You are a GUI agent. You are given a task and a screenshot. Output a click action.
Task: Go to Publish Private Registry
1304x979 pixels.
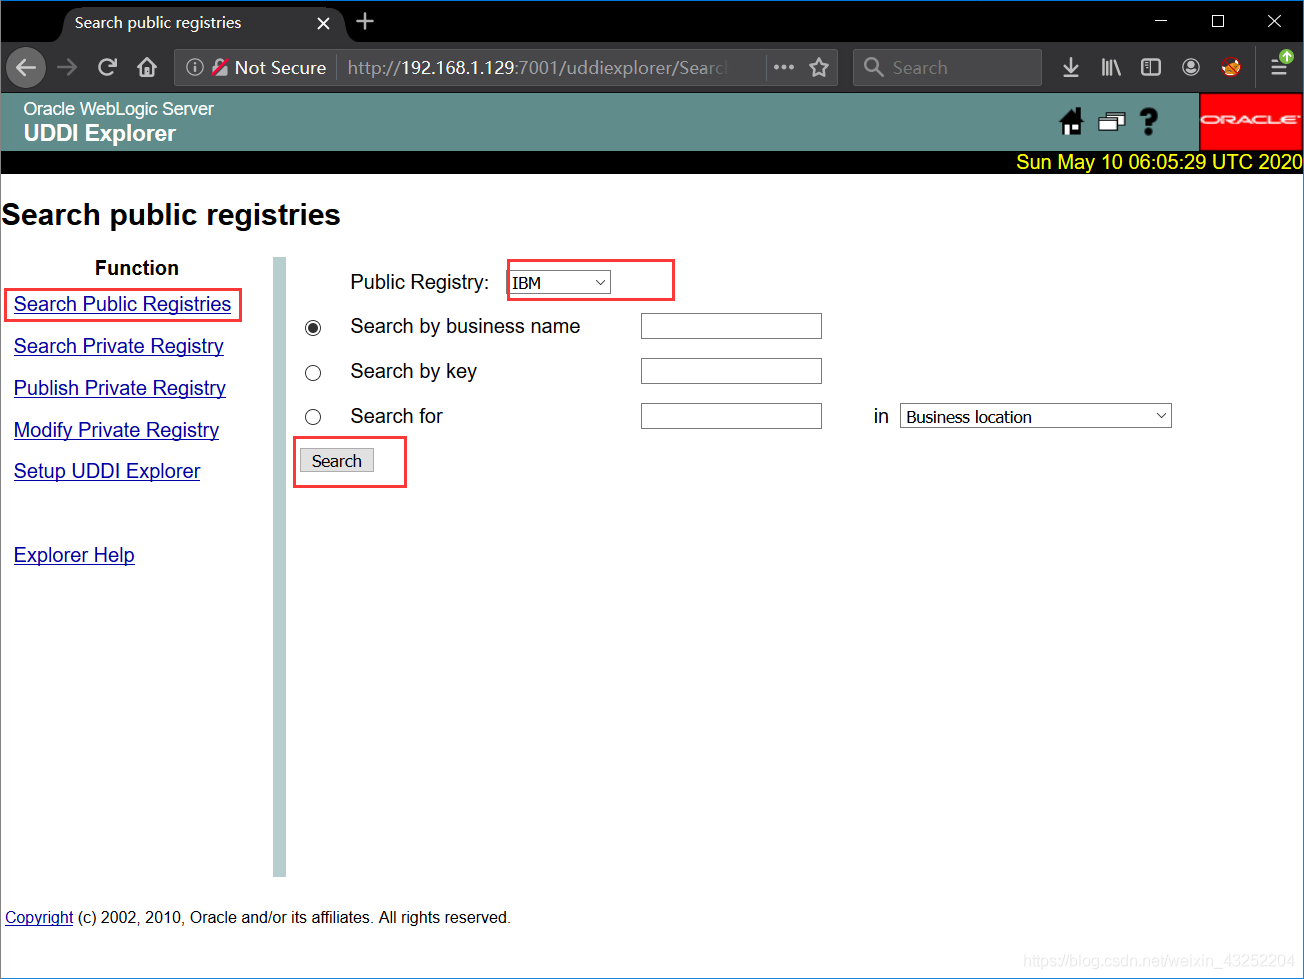pos(120,388)
